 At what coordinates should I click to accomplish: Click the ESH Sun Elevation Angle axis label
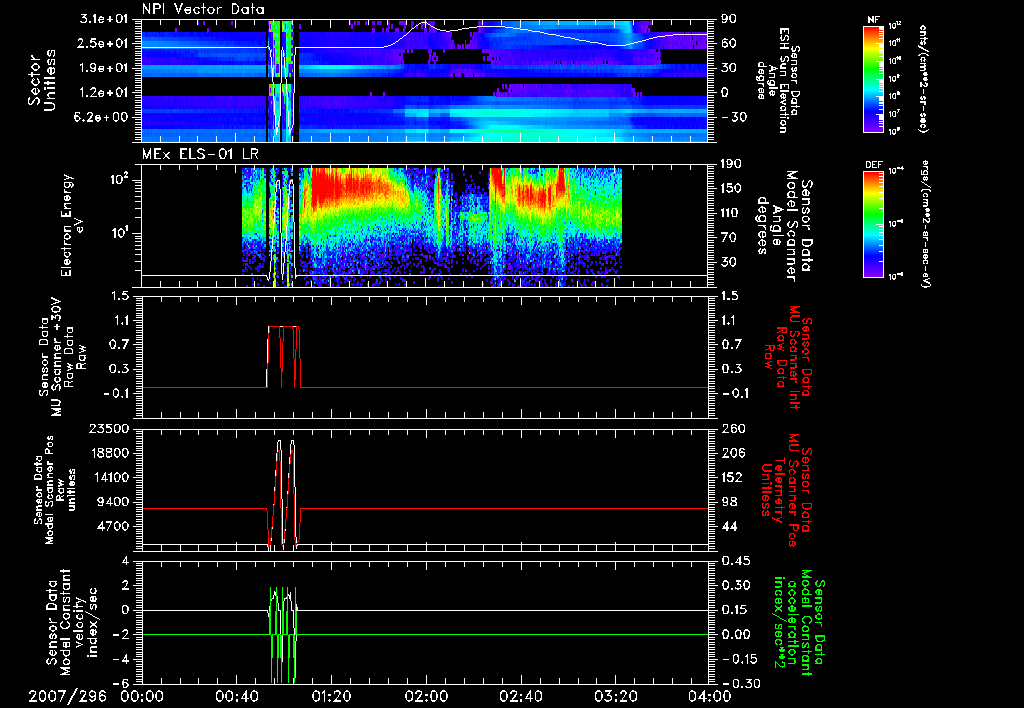click(778, 80)
